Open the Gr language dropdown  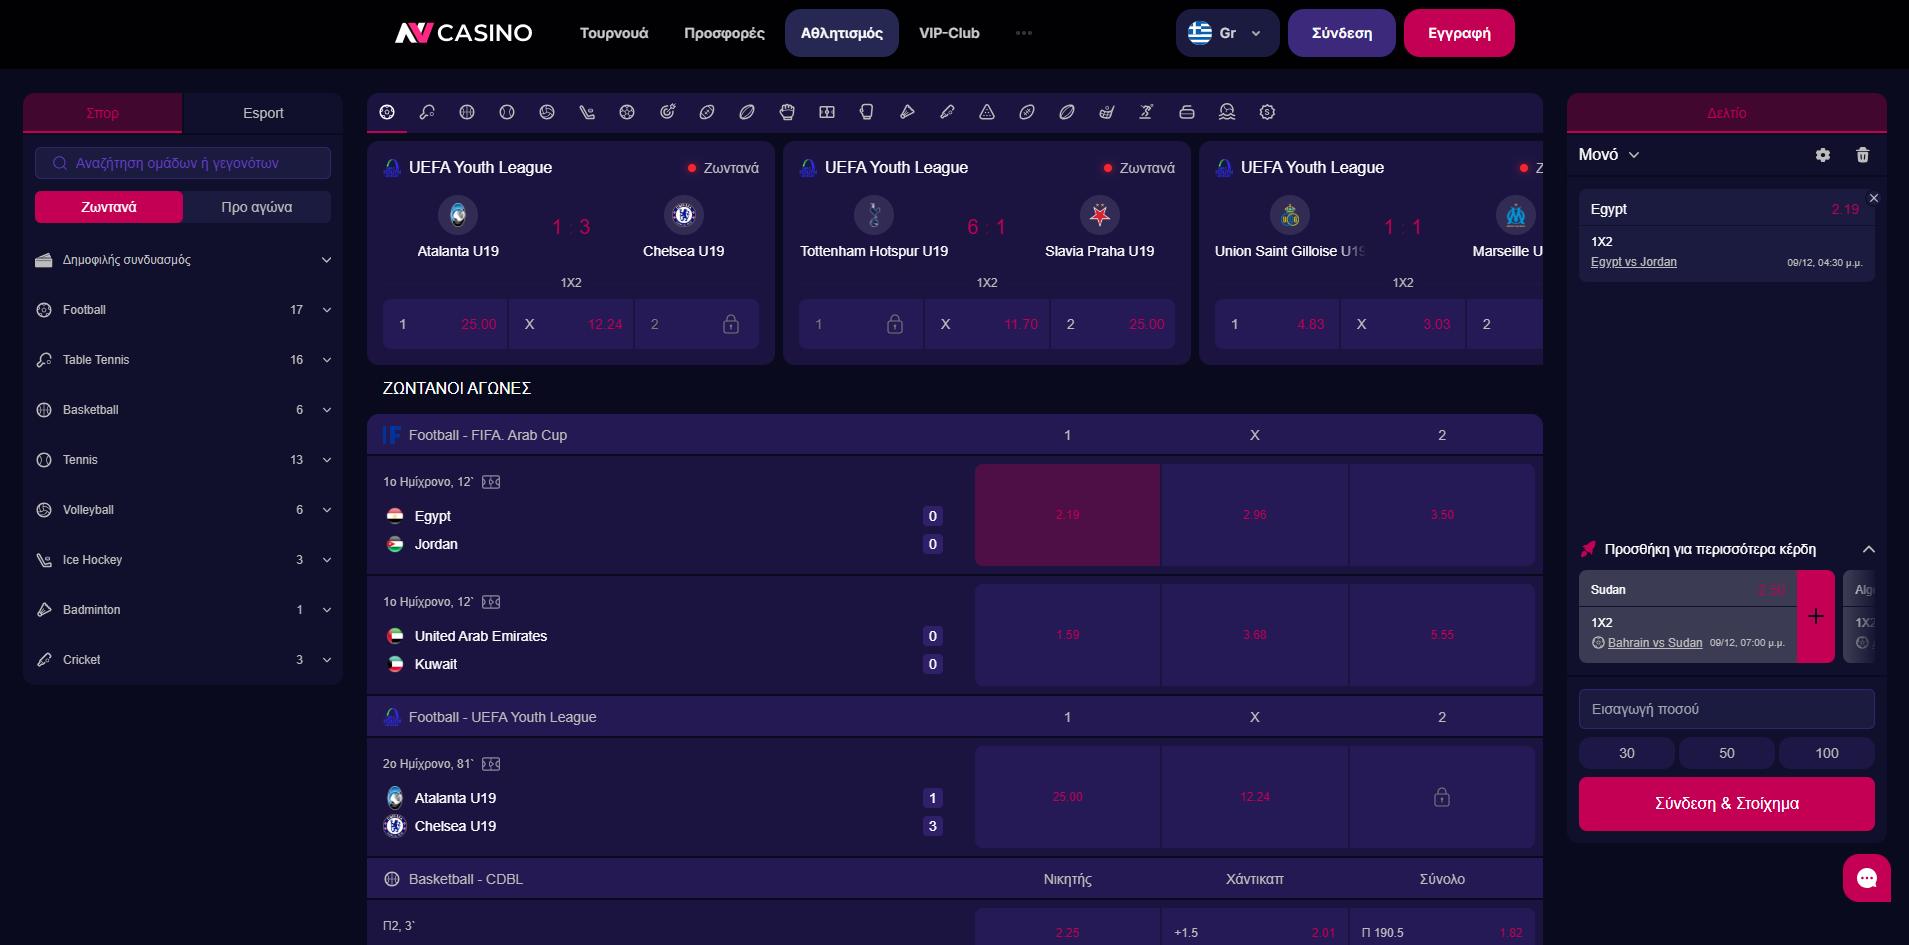pos(1227,33)
